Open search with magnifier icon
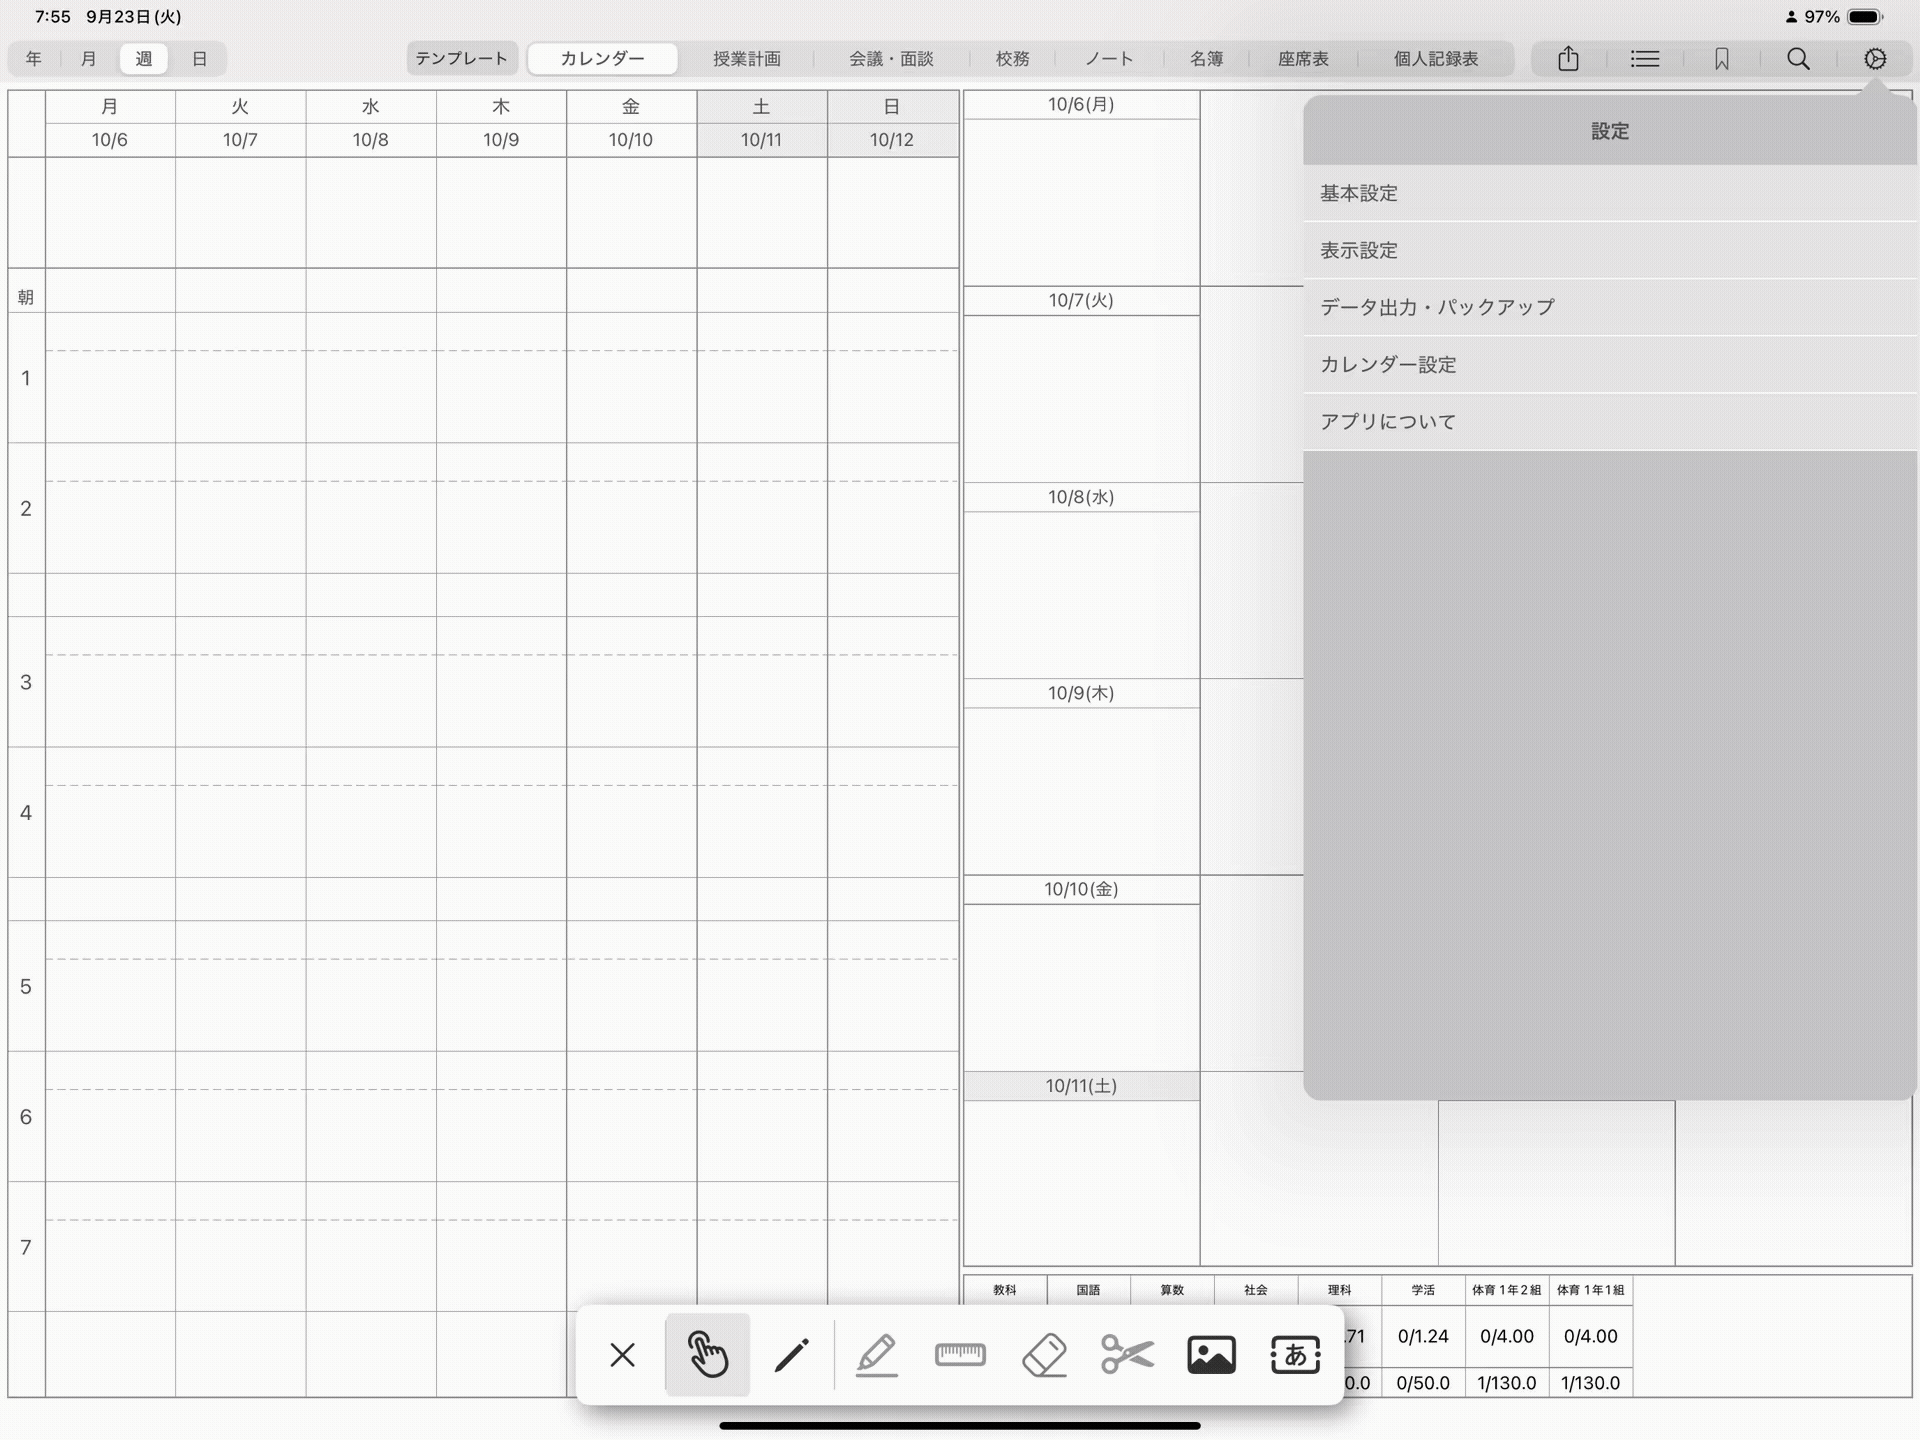The image size is (1920, 1440). 1798,59
